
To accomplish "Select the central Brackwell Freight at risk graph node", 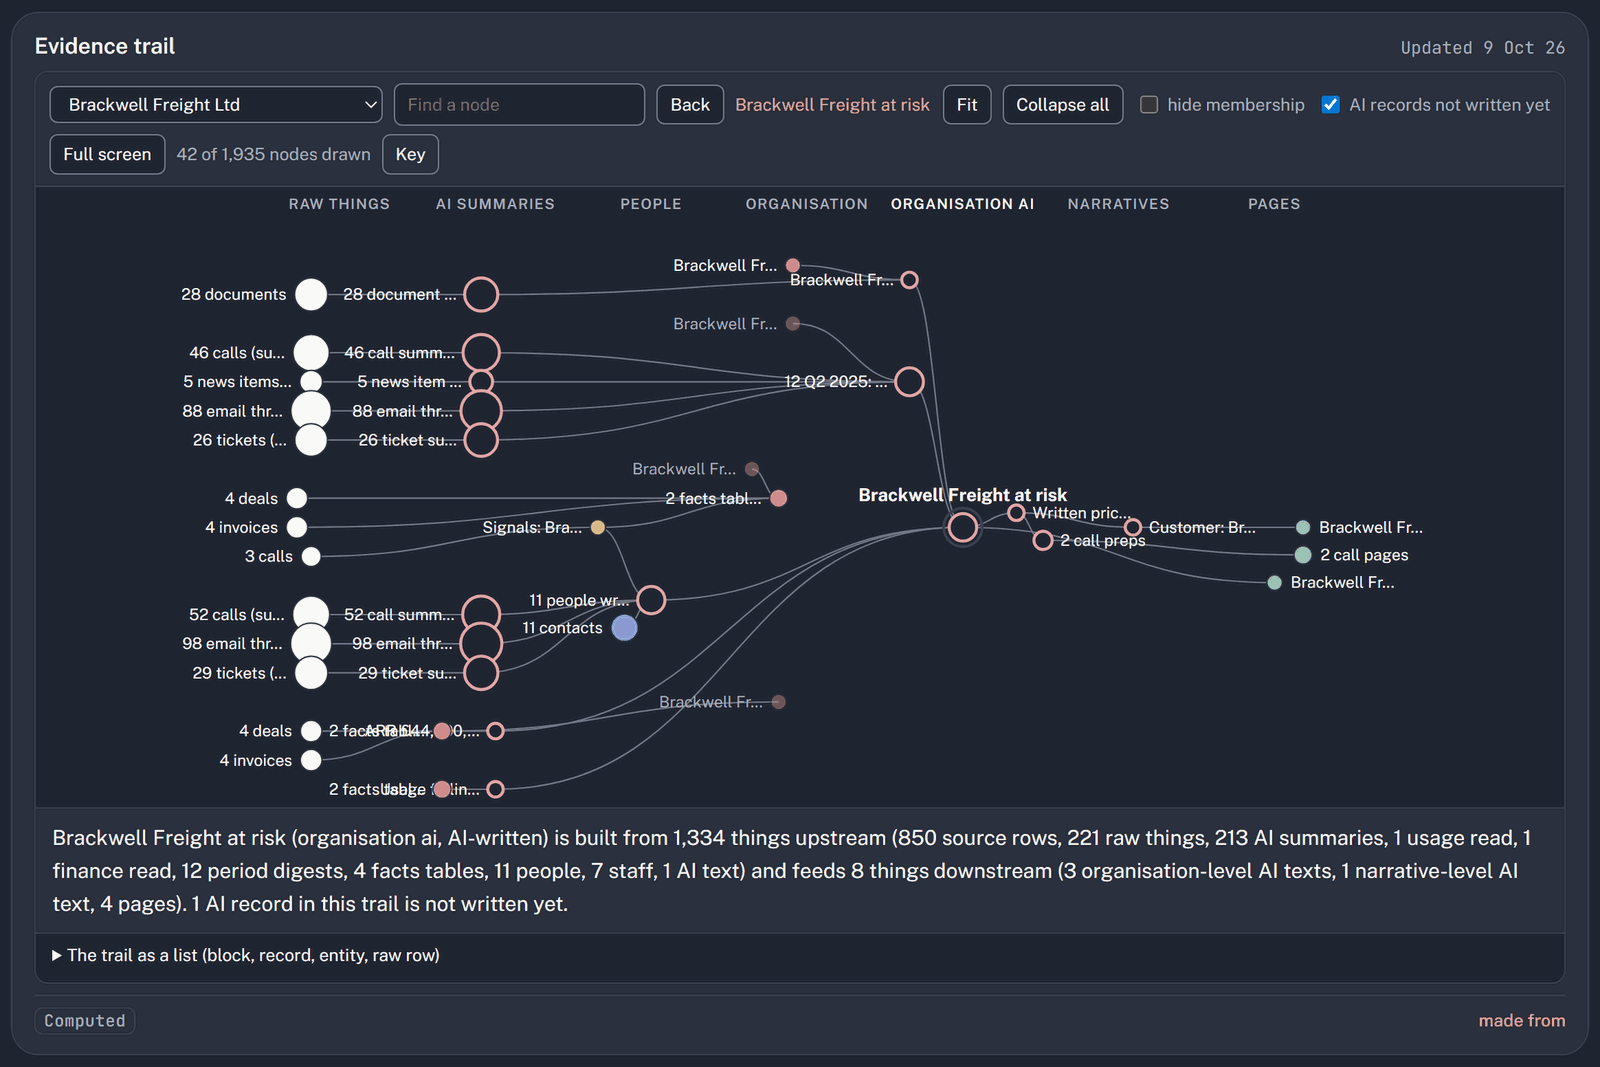I will coord(963,527).
